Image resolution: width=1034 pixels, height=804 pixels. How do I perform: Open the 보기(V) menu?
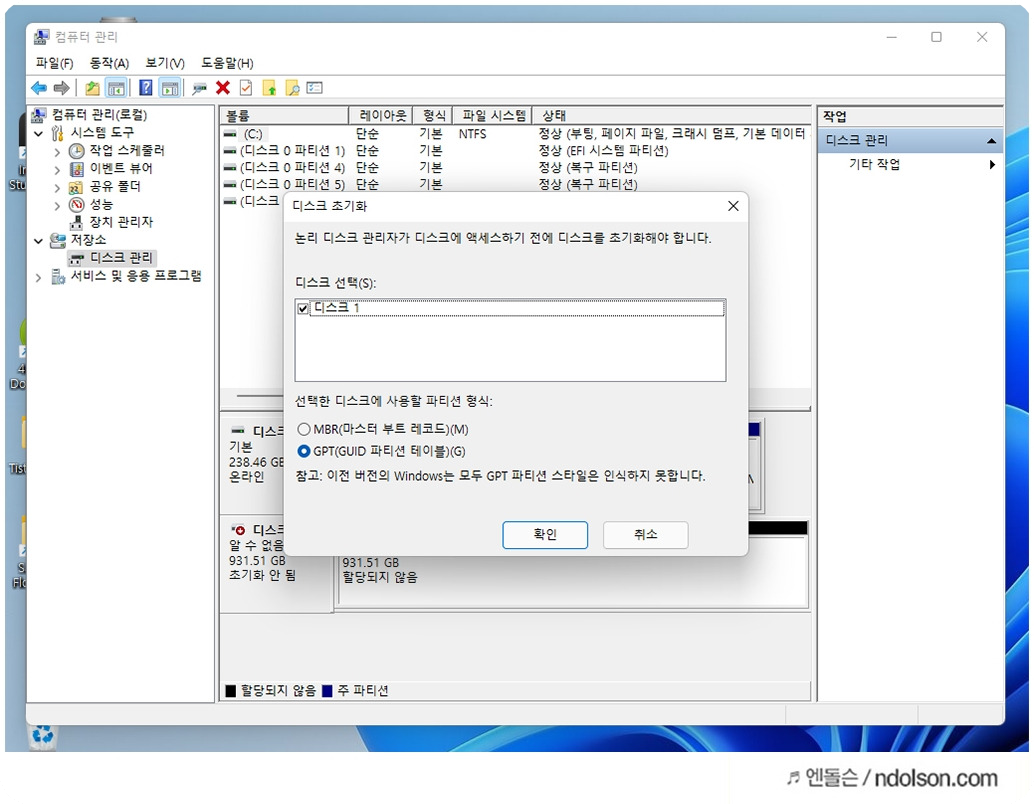point(165,63)
